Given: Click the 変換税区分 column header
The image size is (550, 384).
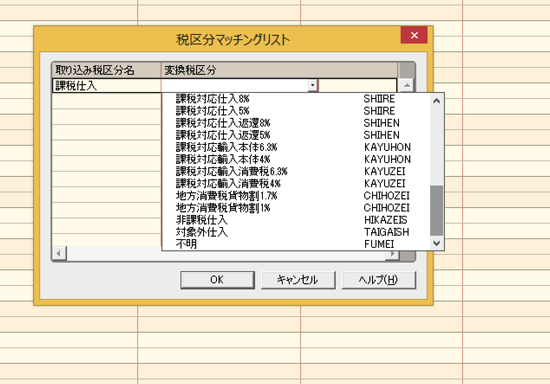Looking at the screenshot, I should pos(279,70).
